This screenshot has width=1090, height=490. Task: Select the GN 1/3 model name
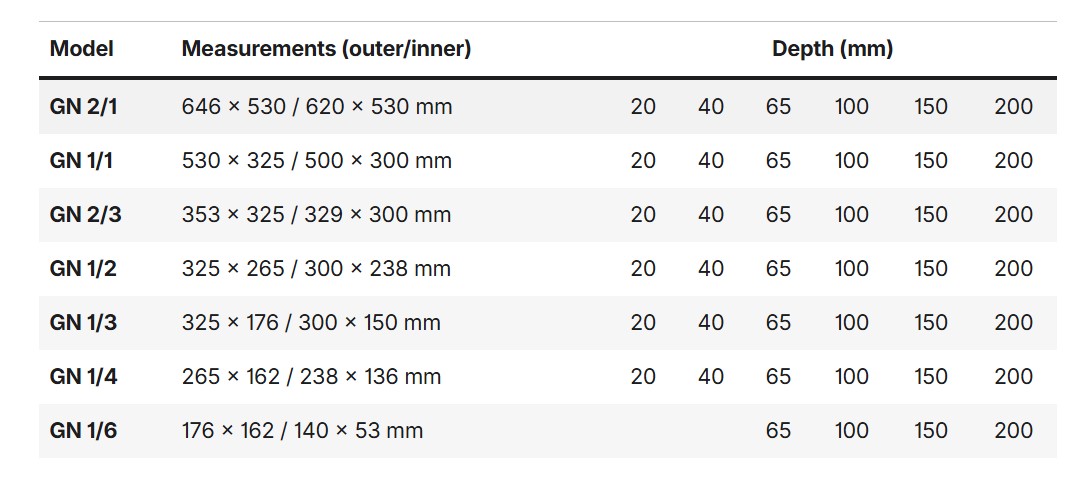tap(84, 322)
